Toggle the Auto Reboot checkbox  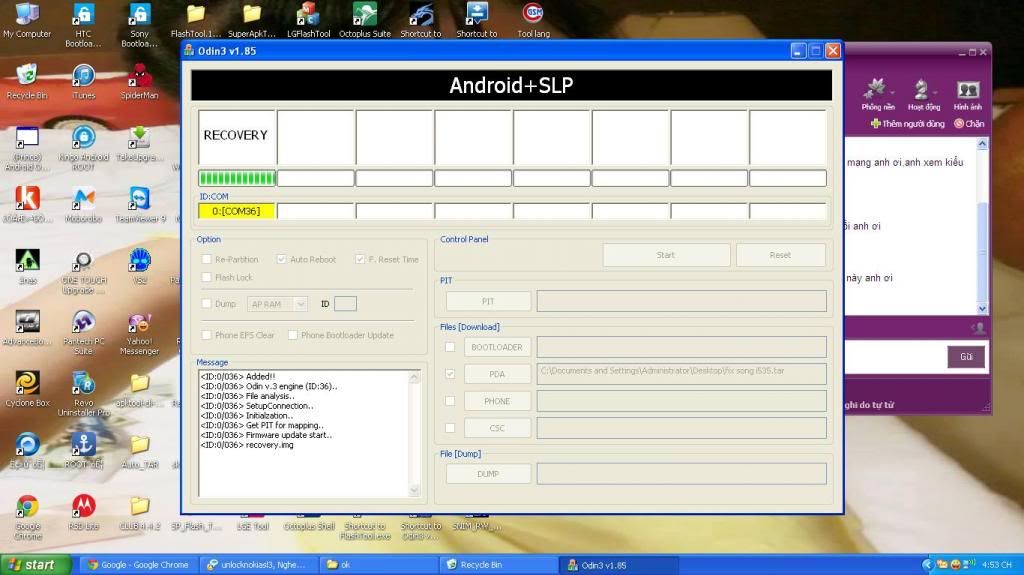click(x=281, y=259)
